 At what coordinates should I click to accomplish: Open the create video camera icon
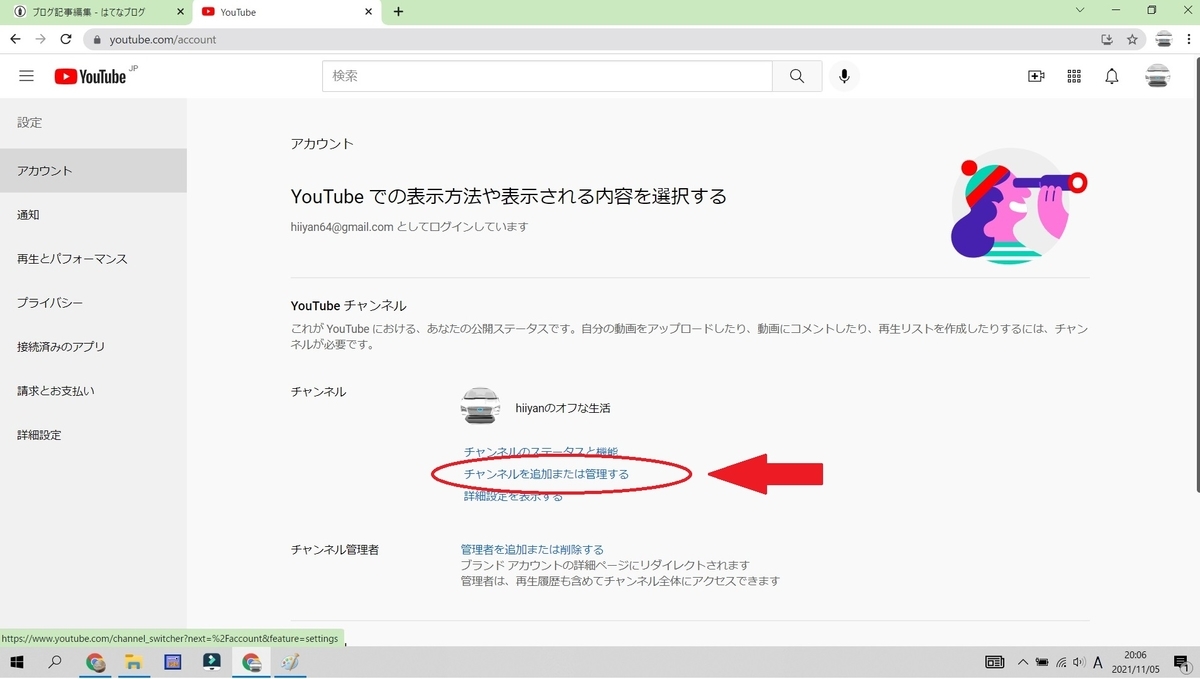coord(1036,76)
